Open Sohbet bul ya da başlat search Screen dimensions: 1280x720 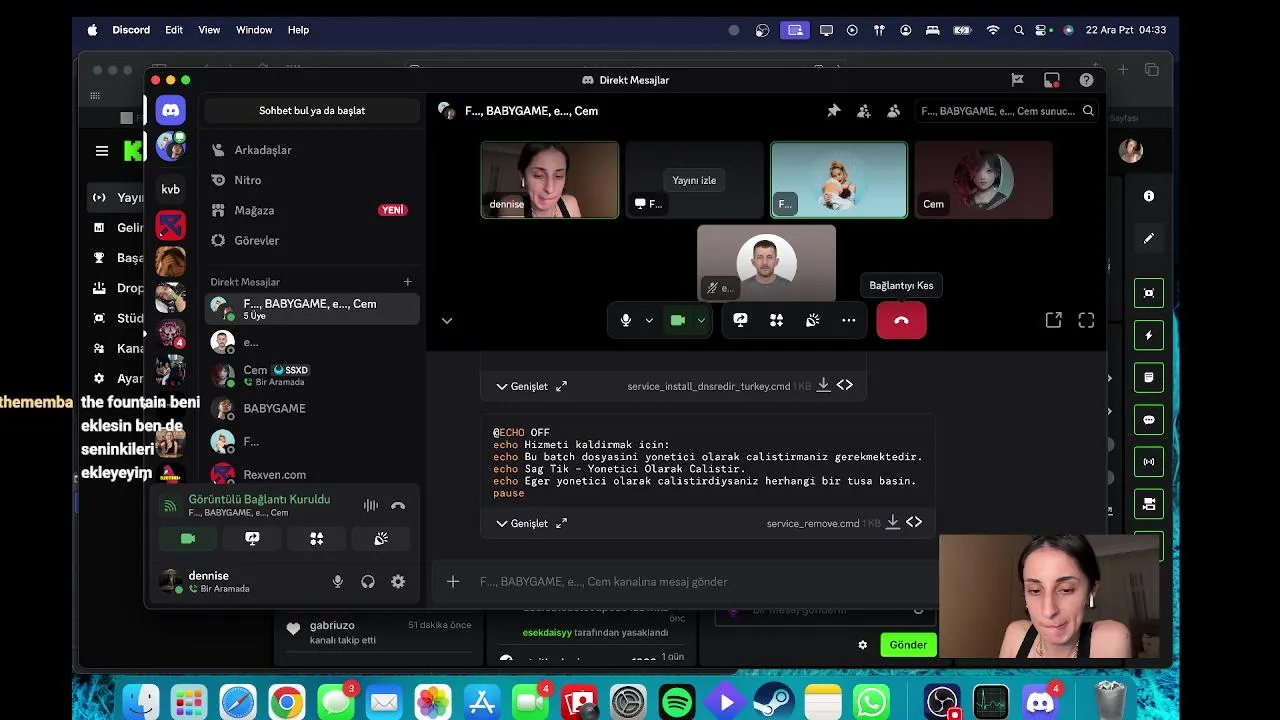[312, 111]
